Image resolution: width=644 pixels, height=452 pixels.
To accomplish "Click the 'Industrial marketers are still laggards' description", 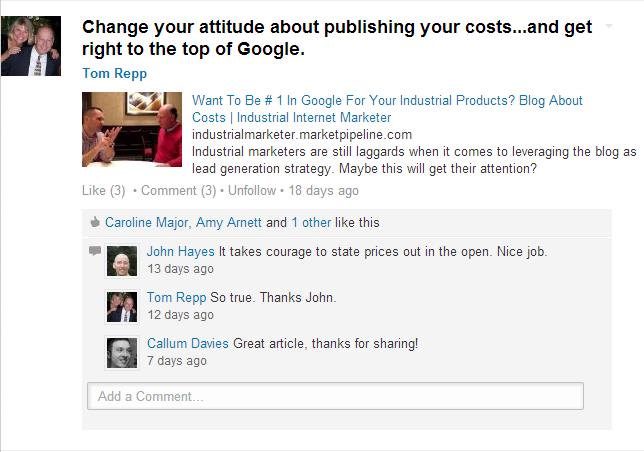I will tap(414, 160).
